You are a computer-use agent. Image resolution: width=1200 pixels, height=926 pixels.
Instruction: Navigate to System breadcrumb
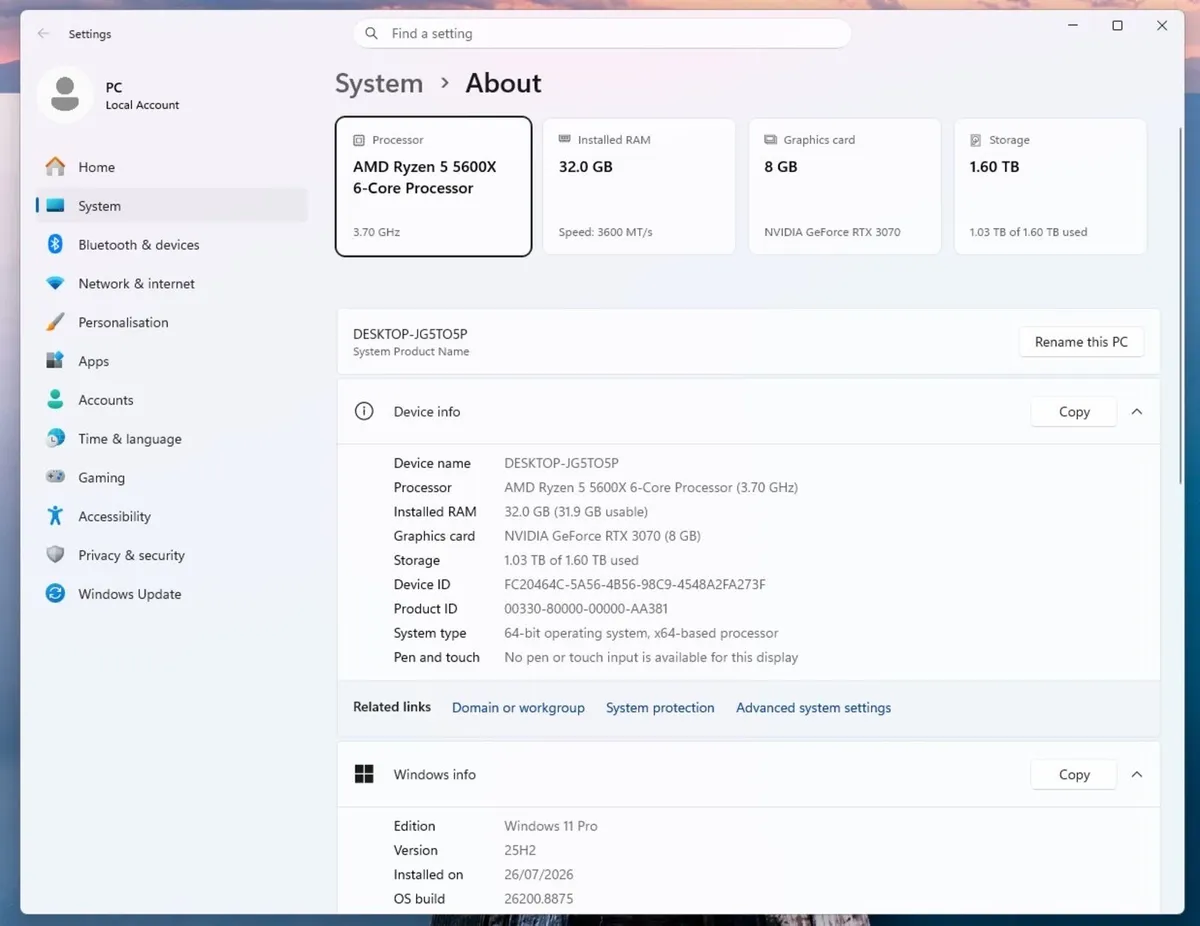(x=379, y=84)
